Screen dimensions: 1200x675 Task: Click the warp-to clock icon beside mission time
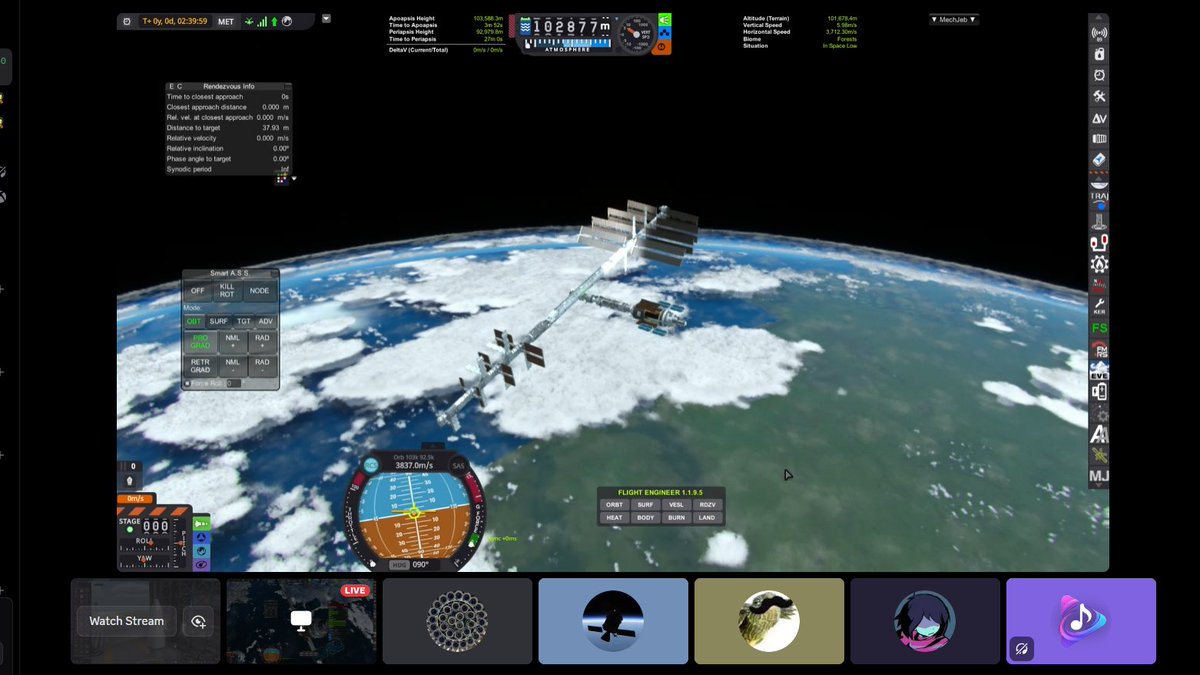pos(126,21)
